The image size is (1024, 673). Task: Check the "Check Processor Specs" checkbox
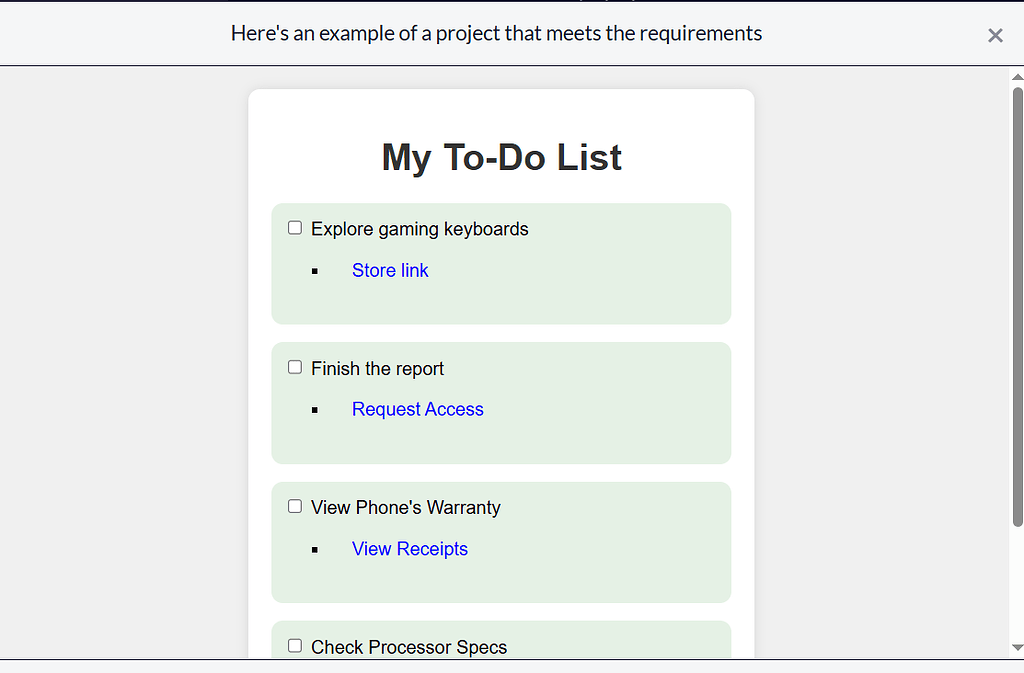click(x=294, y=645)
